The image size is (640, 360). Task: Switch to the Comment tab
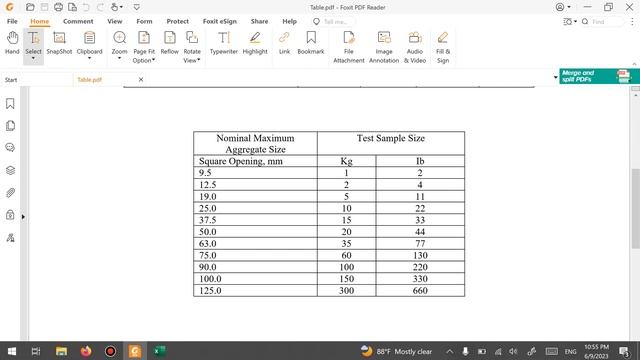[78, 21]
